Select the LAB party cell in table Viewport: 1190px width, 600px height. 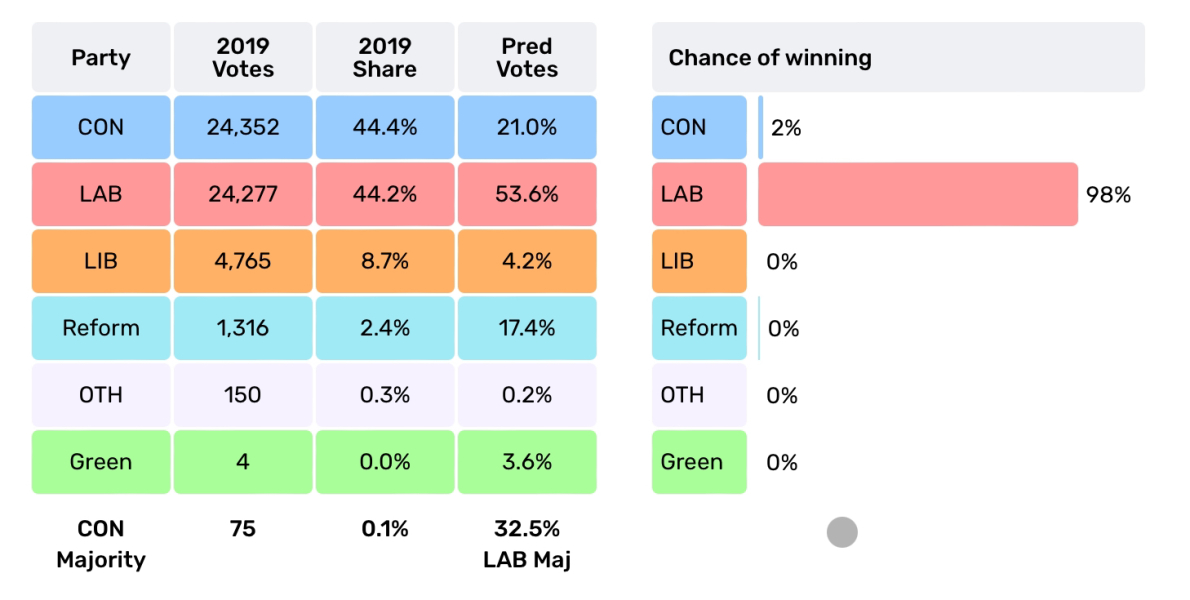(x=101, y=194)
